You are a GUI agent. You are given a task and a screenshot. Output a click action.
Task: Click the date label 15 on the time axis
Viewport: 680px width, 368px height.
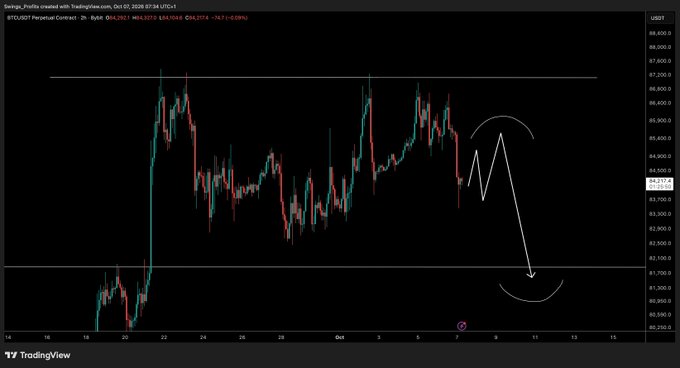coord(613,337)
